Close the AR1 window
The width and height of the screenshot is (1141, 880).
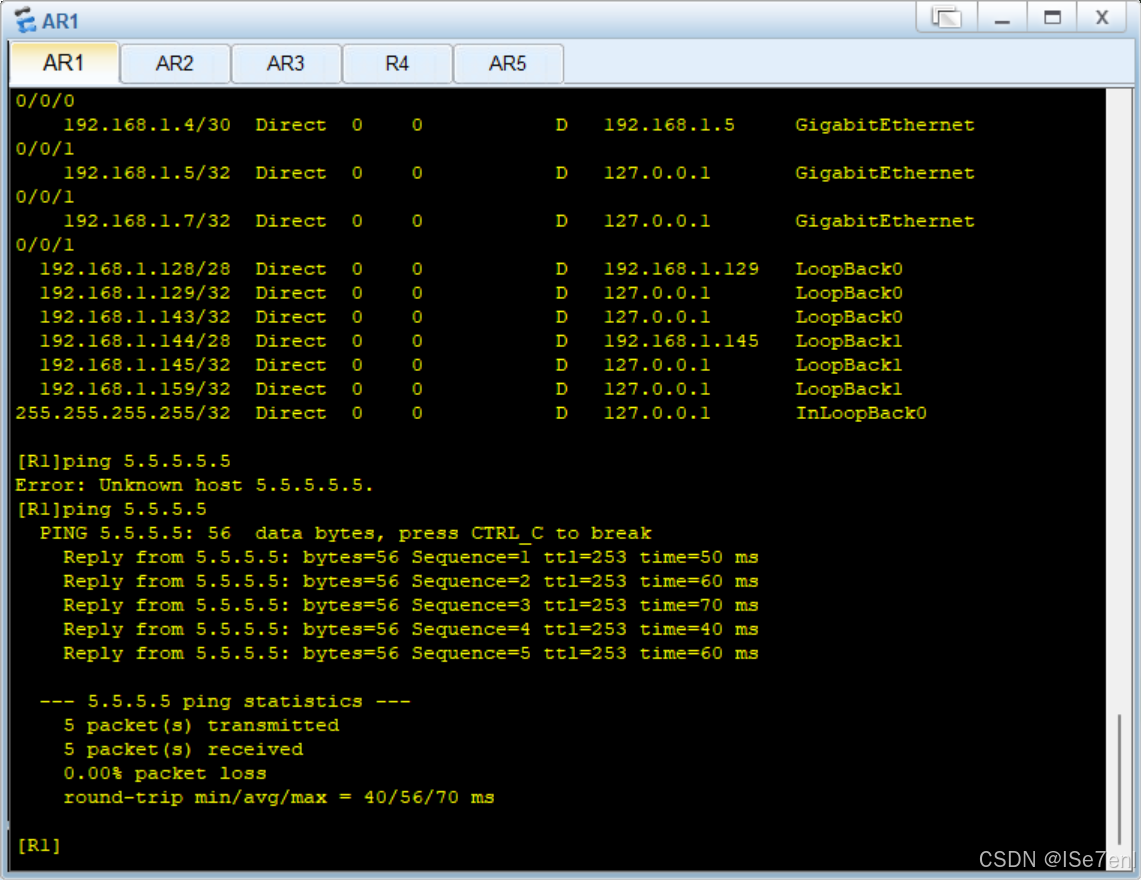(x=1102, y=17)
